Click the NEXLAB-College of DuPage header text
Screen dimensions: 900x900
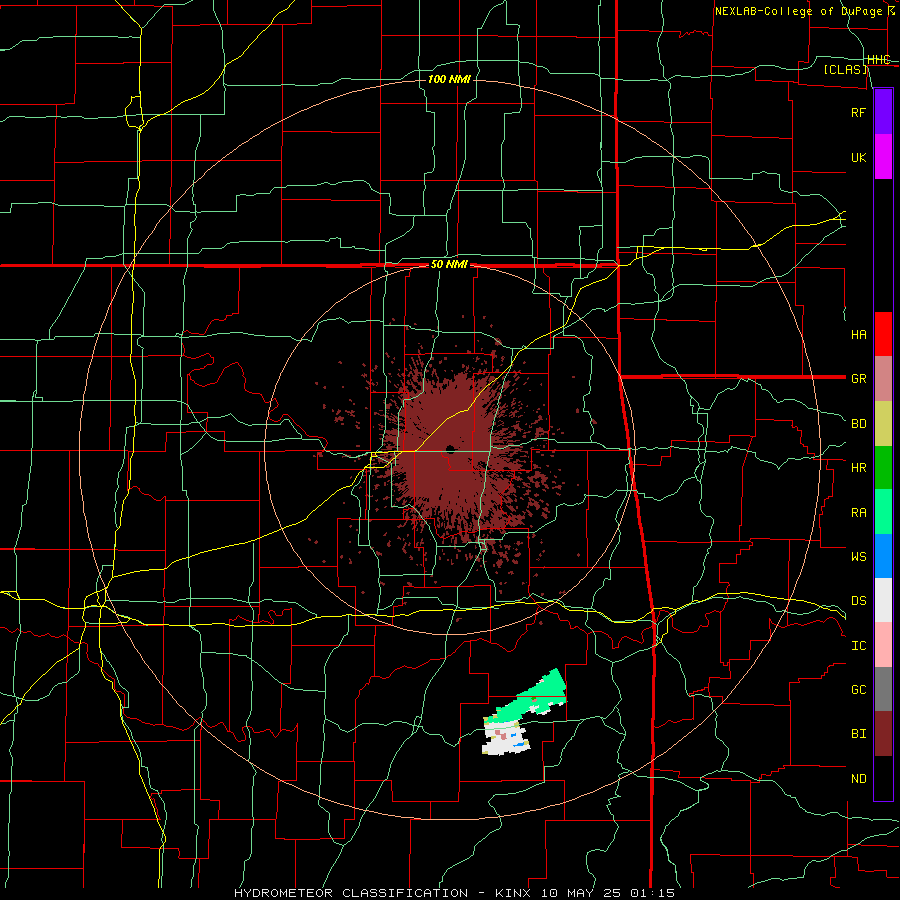pyautogui.click(x=798, y=11)
